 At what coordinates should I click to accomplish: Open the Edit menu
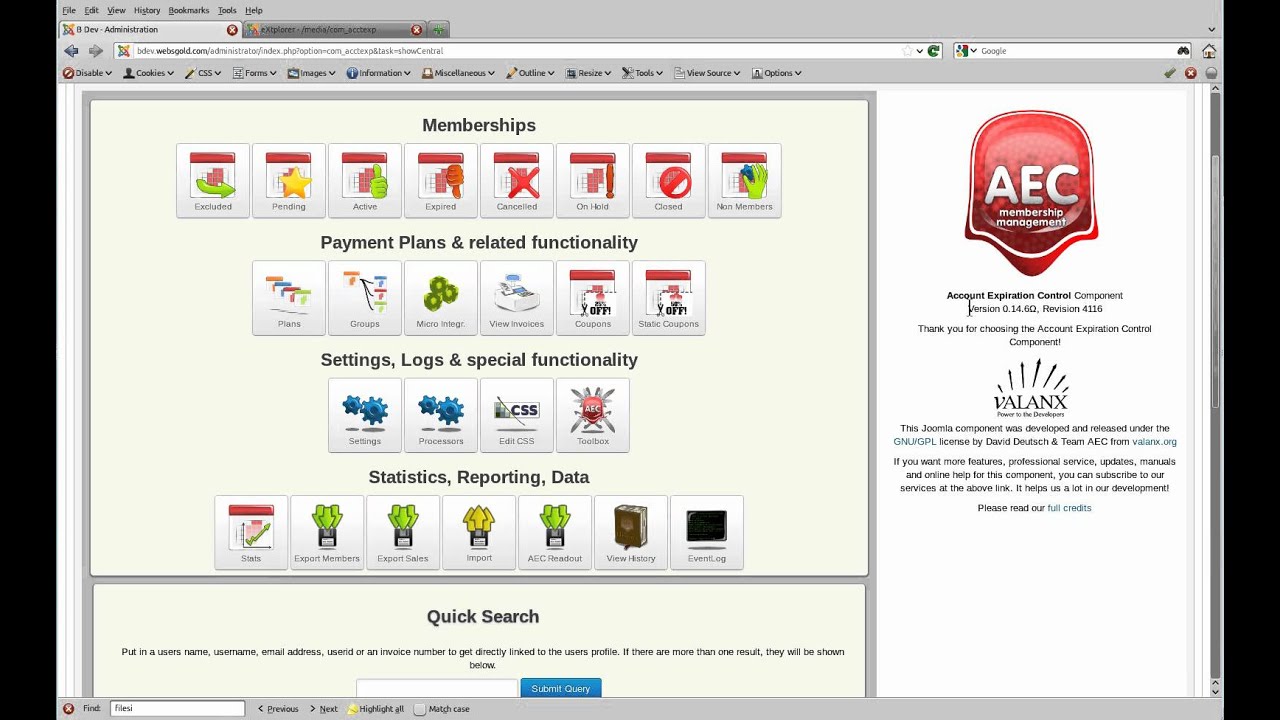[92, 10]
